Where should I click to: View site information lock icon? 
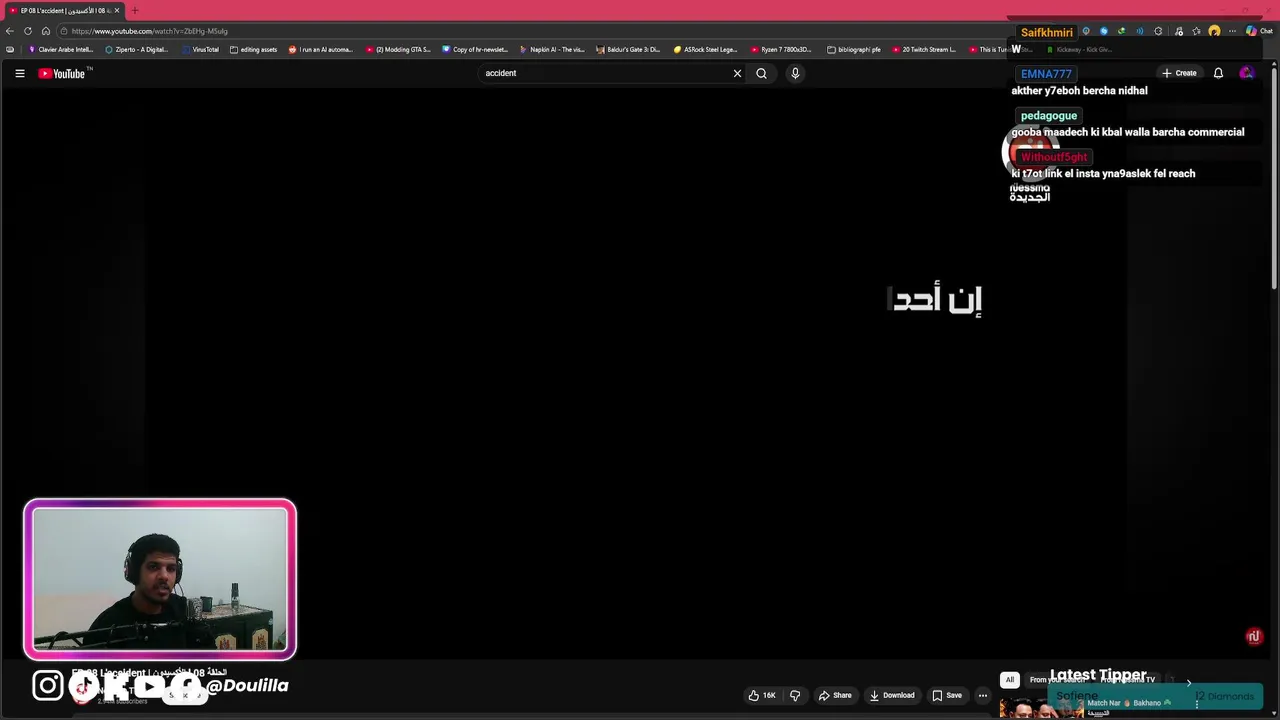pos(64,31)
